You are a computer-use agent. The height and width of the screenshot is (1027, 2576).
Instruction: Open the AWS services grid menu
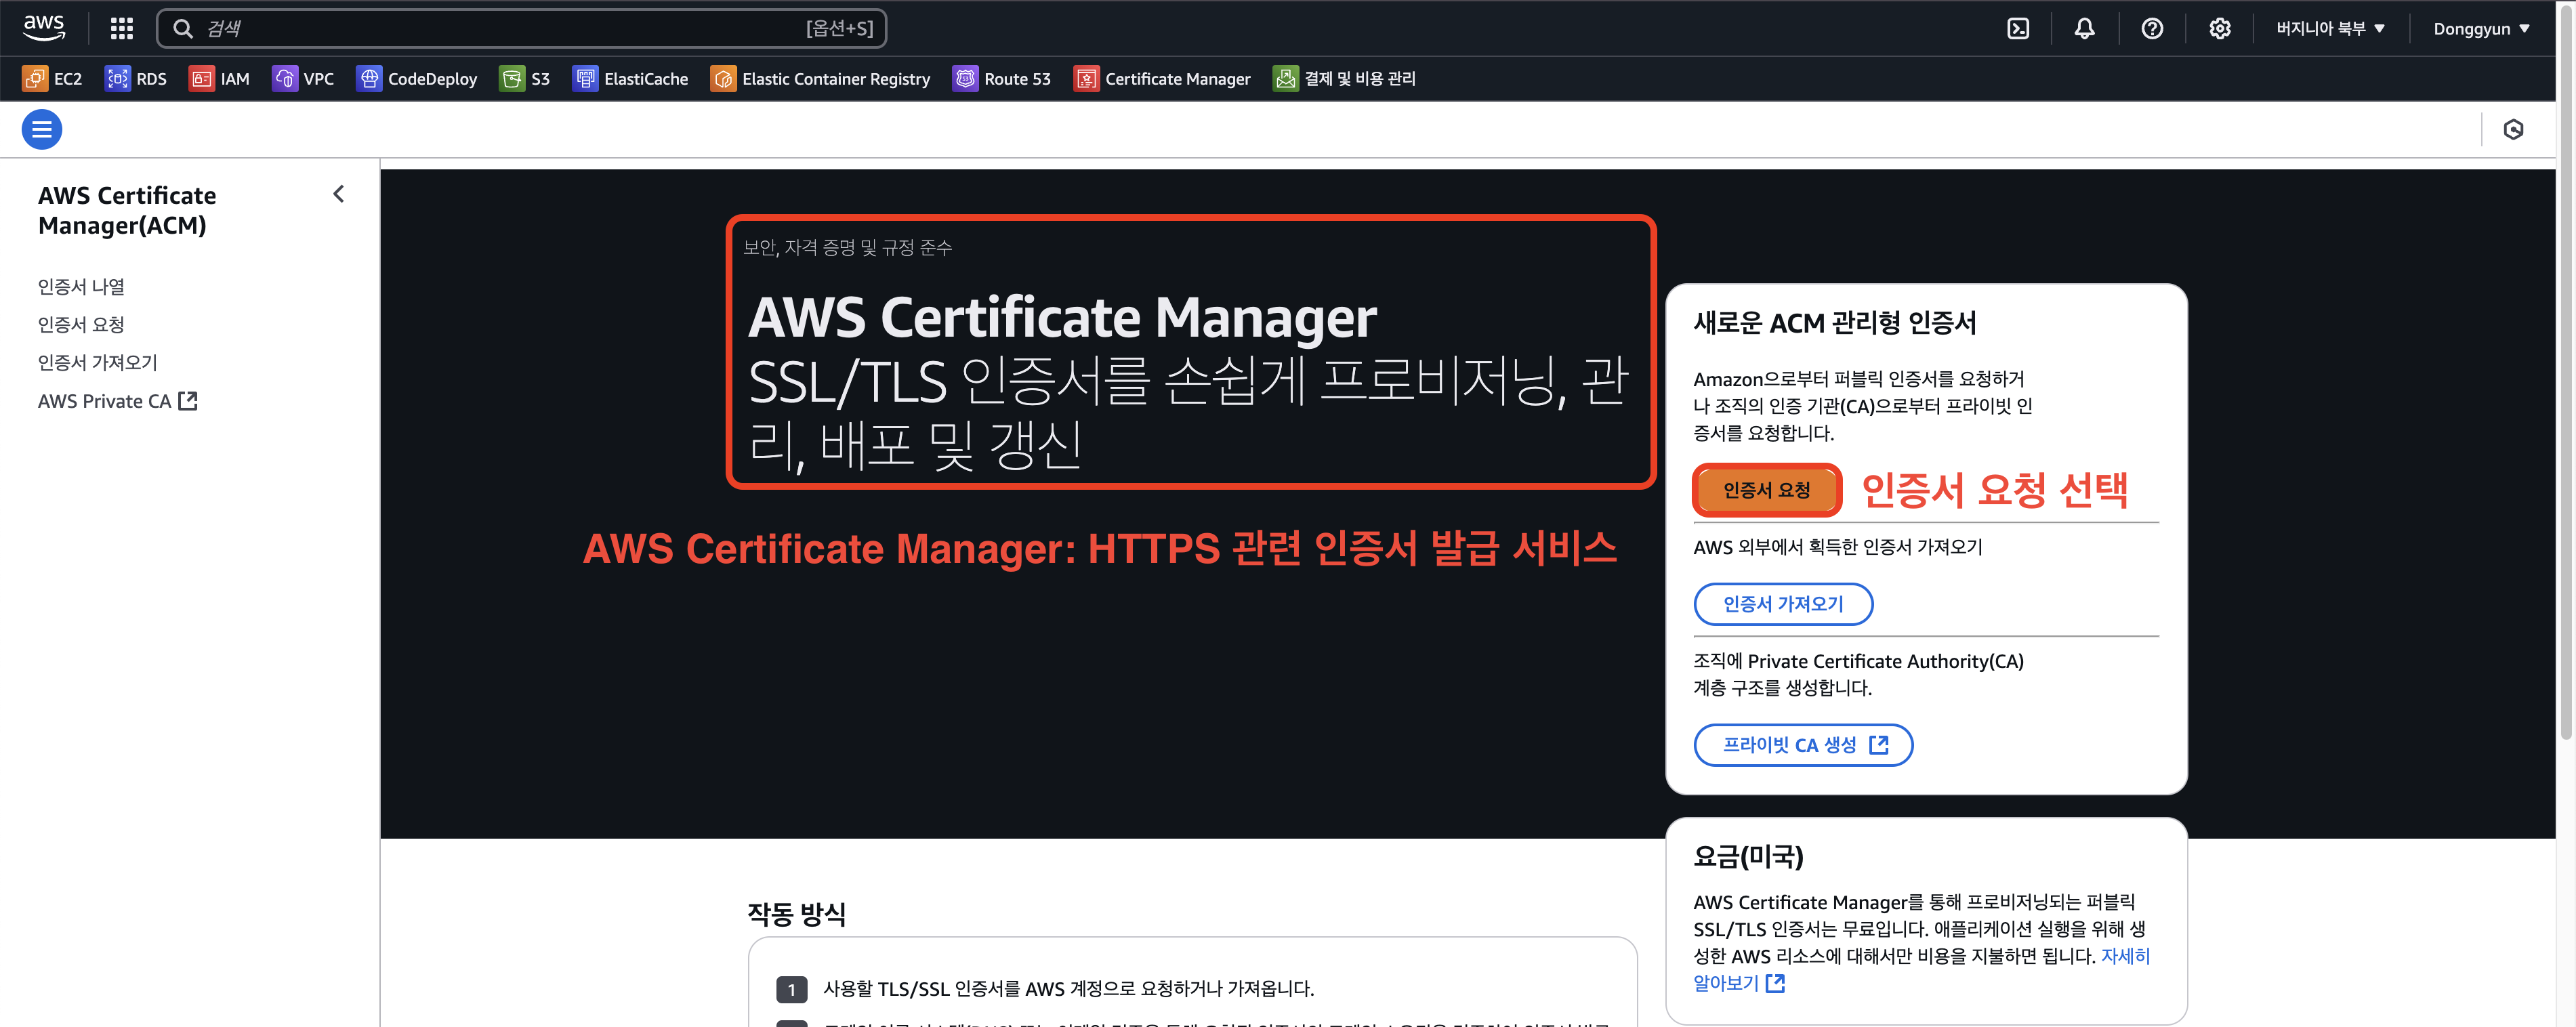click(121, 28)
